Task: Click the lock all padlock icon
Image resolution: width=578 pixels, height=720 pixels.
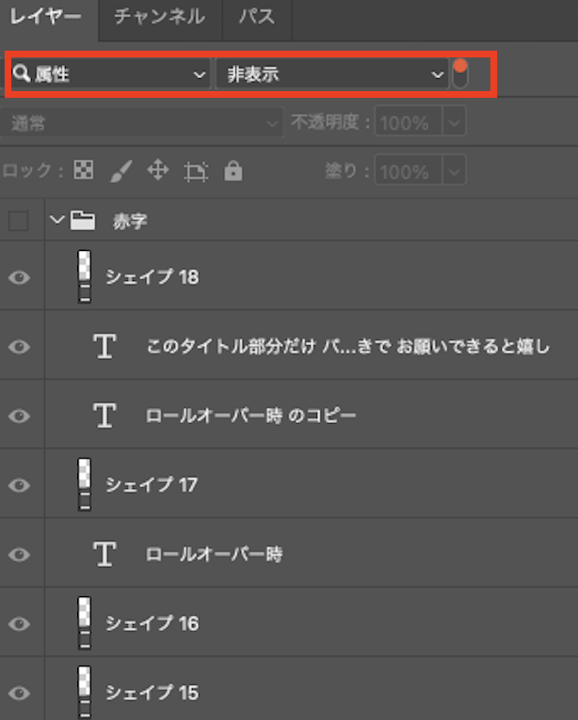Action: 233,170
